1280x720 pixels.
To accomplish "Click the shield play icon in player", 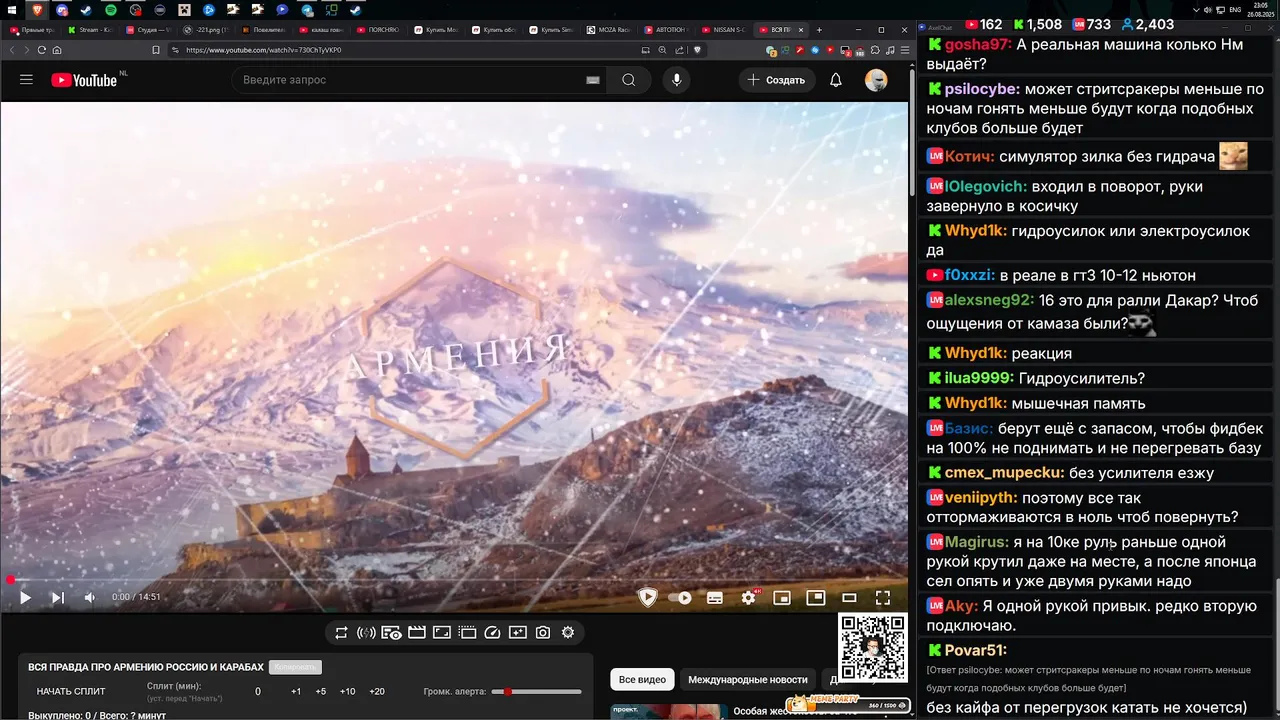I will tap(648, 598).
